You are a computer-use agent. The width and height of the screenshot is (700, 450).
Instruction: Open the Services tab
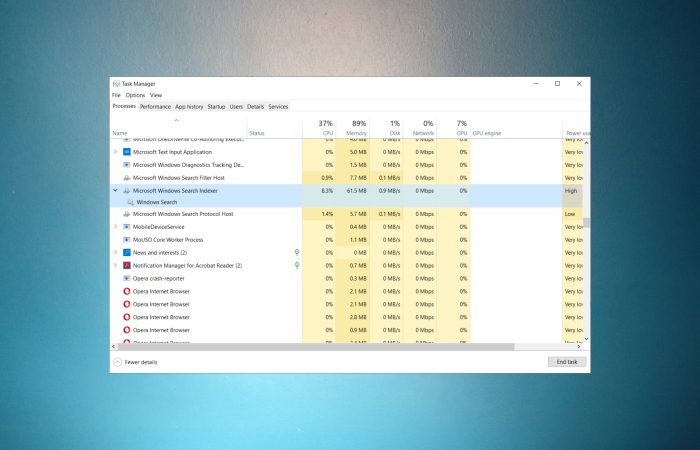click(279, 107)
